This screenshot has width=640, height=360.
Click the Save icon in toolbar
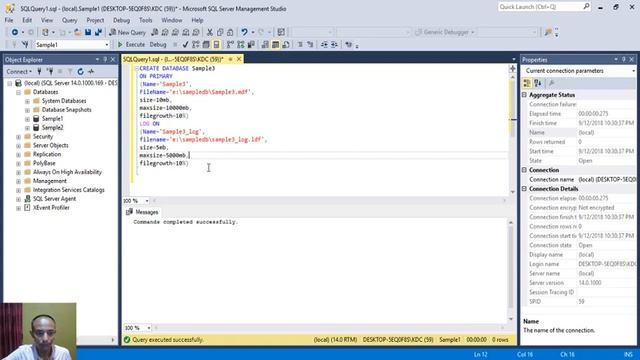coord(88,32)
